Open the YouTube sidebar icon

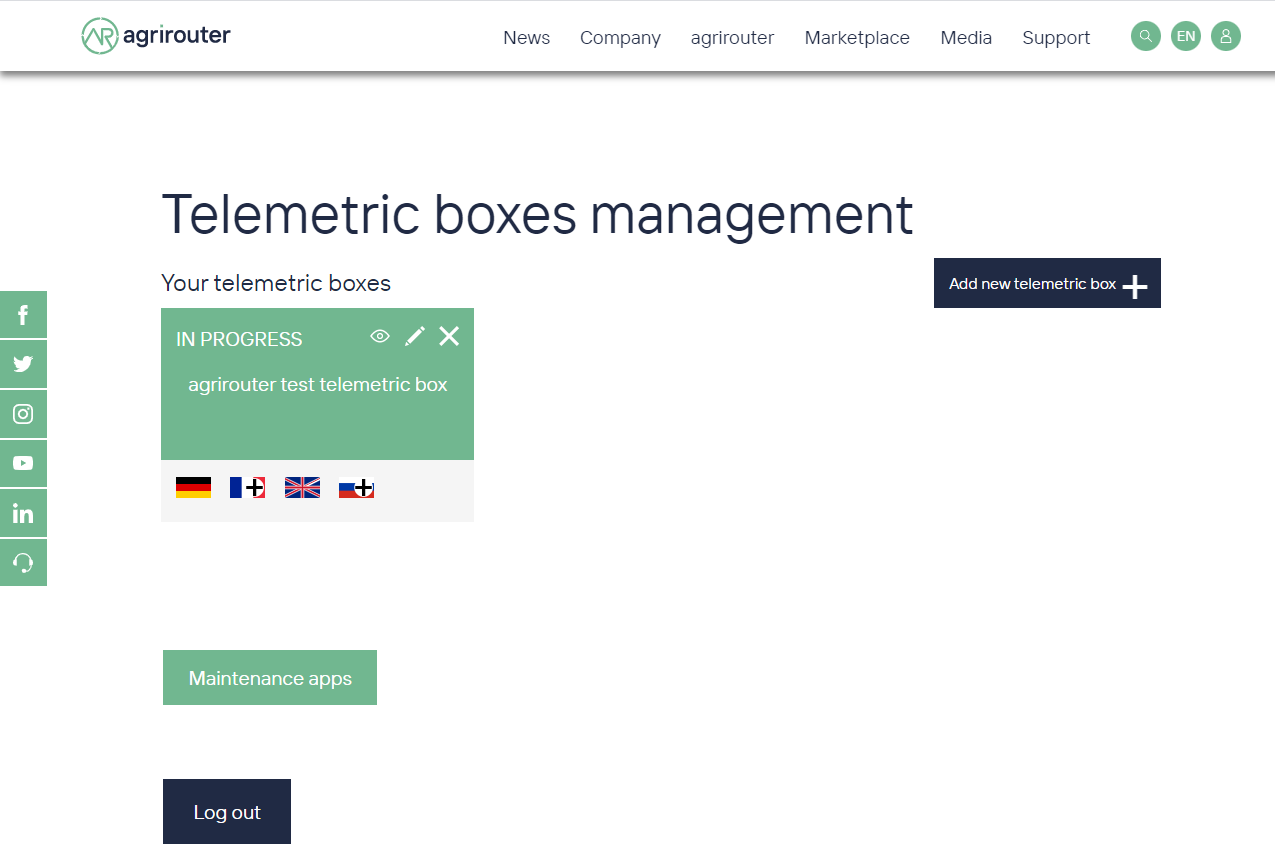pyautogui.click(x=23, y=463)
